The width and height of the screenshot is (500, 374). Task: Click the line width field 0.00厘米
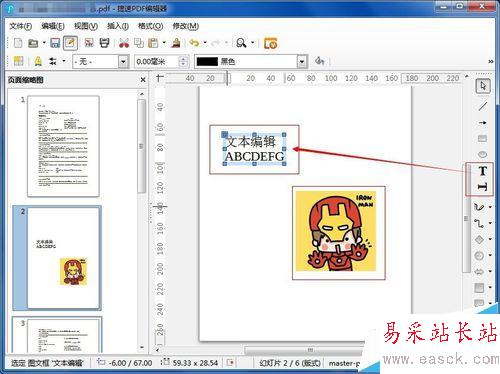pyautogui.click(x=157, y=62)
